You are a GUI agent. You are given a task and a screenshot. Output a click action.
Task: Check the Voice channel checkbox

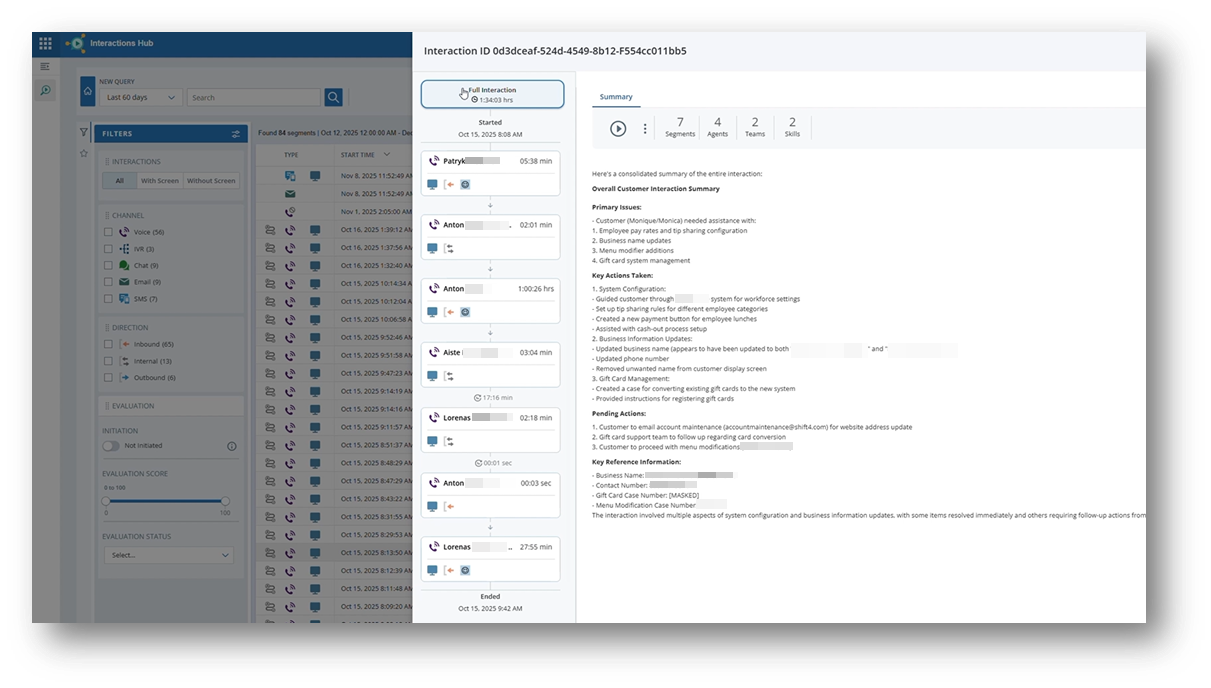pyautogui.click(x=109, y=232)
